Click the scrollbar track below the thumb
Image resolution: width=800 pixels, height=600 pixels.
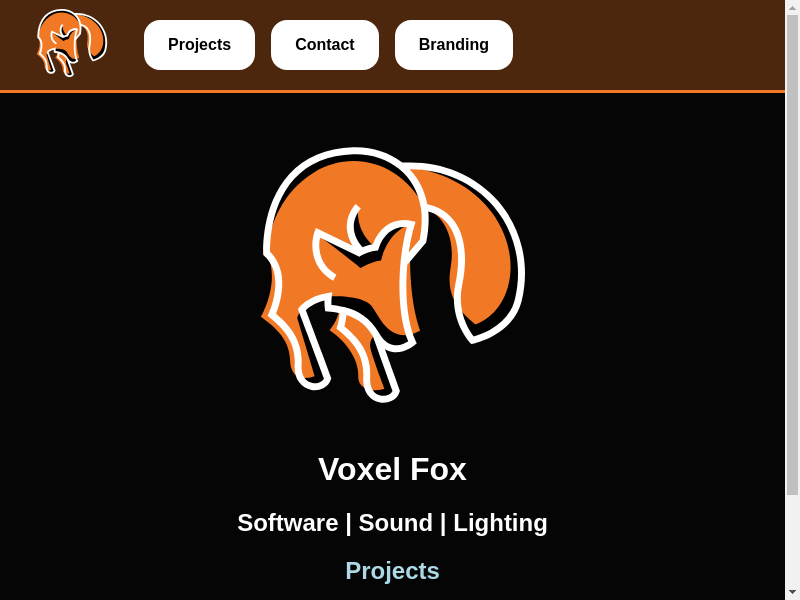792,541
